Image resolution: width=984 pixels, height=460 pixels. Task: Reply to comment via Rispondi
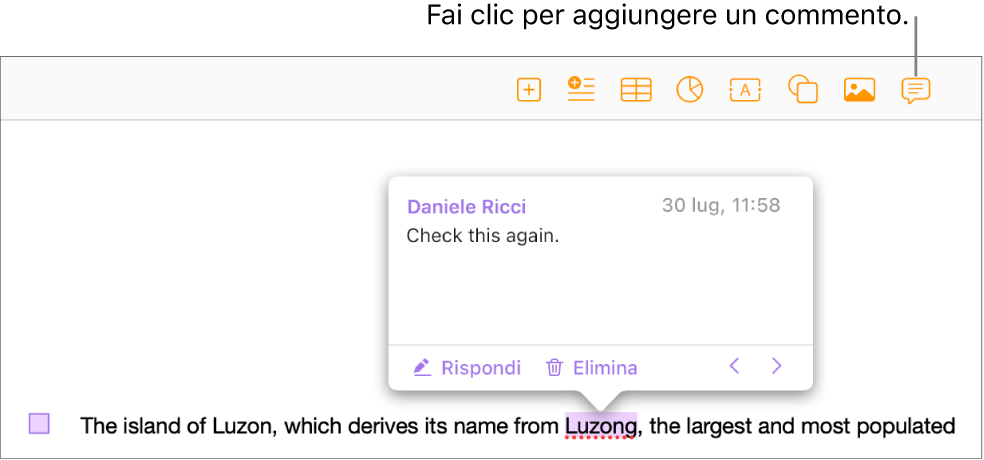point(467,368)
